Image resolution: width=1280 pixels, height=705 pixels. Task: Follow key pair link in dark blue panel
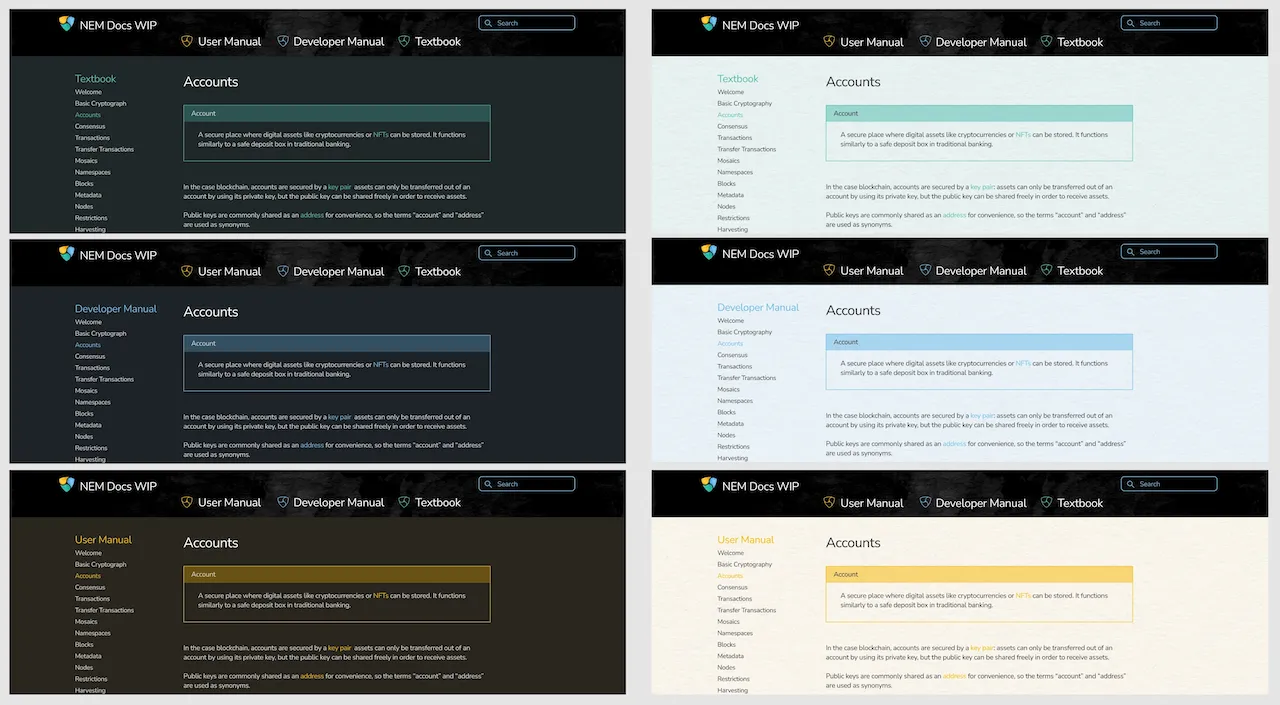[x=339, y=417]
